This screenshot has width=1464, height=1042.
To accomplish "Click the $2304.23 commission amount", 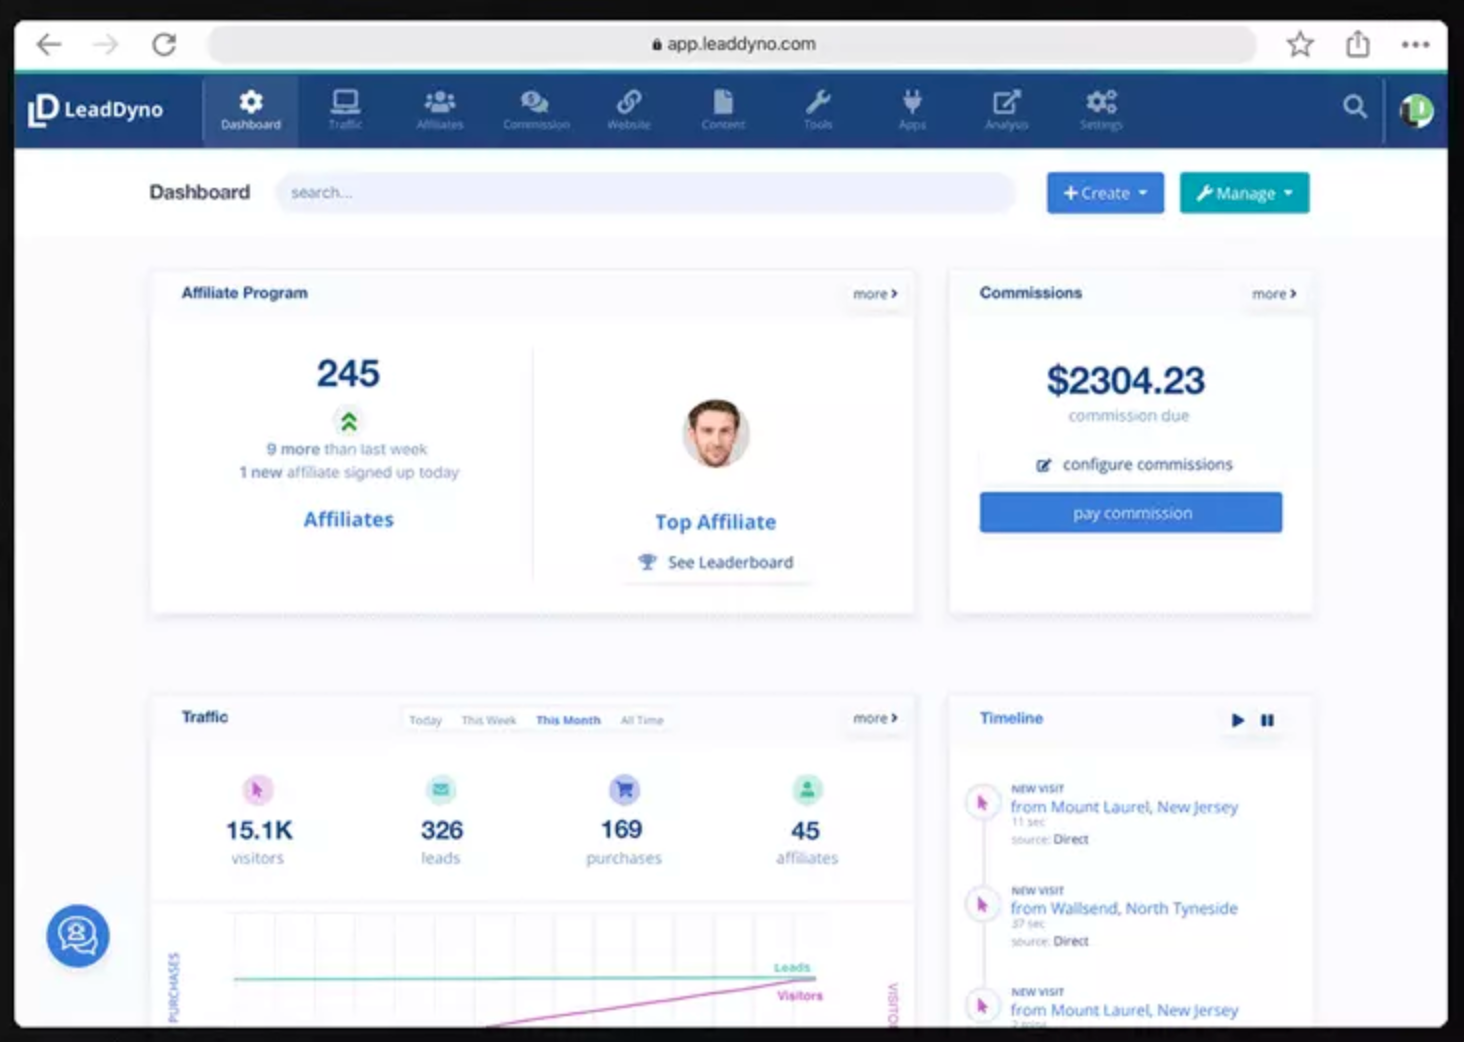I will pyautogui.click(x=1126, y=380).
